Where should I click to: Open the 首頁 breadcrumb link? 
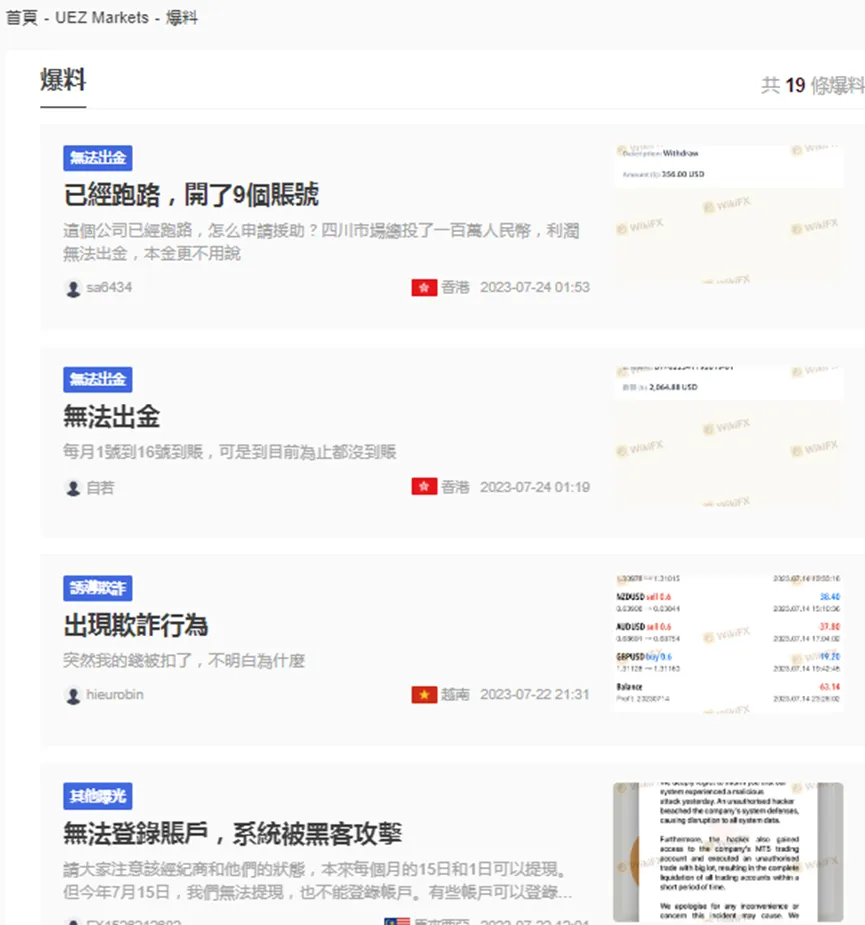click(21, 18)
